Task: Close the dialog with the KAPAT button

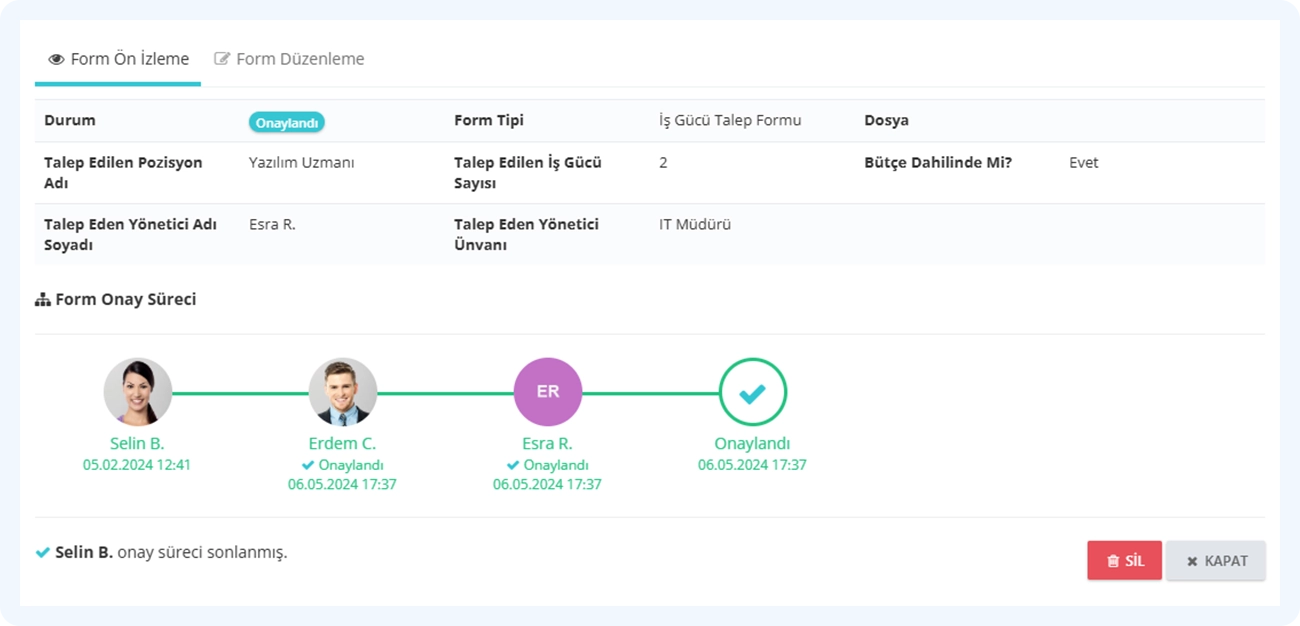Action: point(1216,561)
